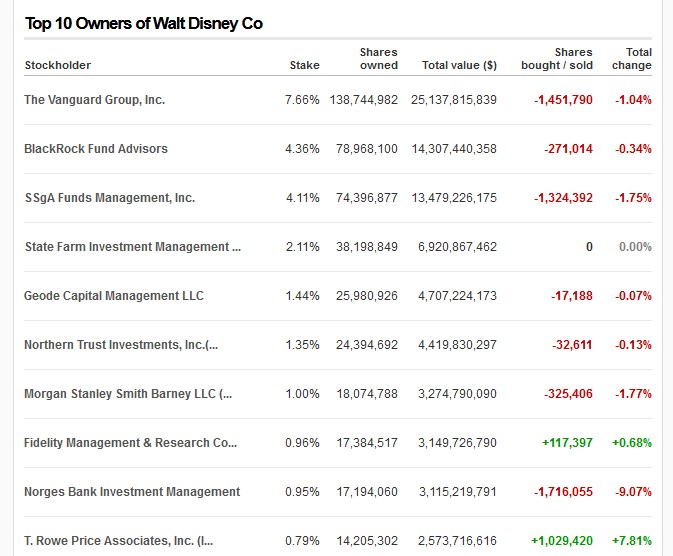Select shares sold -1,451,790
The image size is (673, 556).
(563, 100)
